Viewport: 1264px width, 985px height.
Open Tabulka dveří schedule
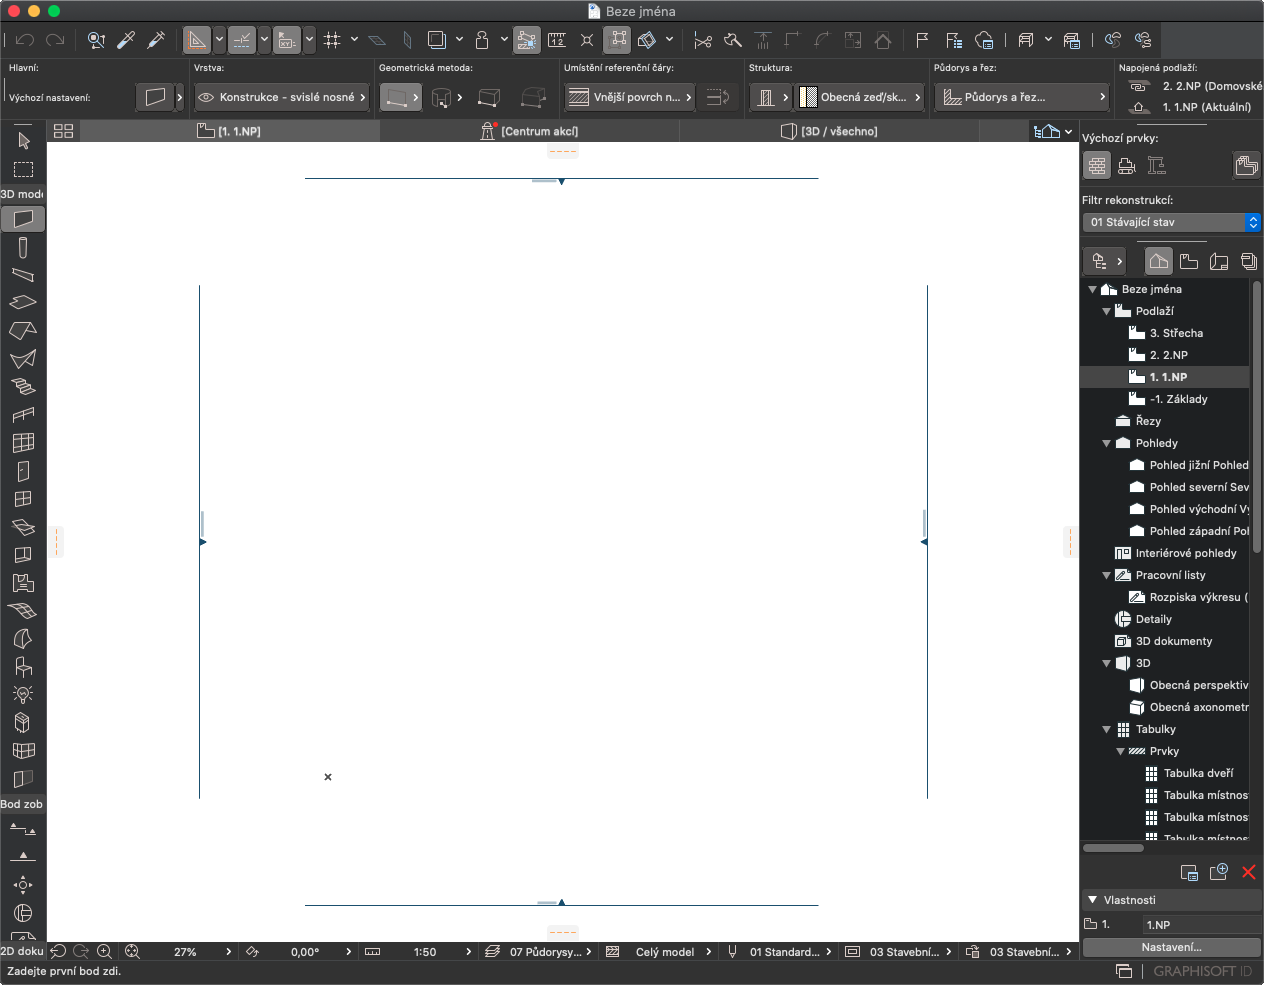pyautogui.click(x=1198, y=773)
